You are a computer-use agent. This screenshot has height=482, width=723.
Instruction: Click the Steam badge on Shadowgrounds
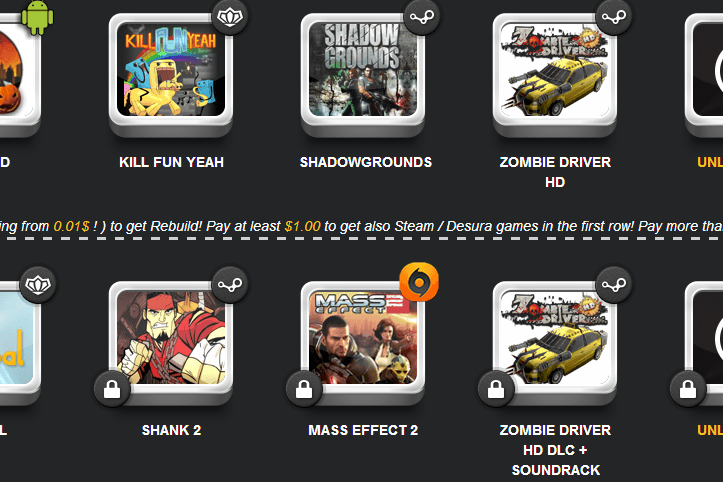[421, 18]
